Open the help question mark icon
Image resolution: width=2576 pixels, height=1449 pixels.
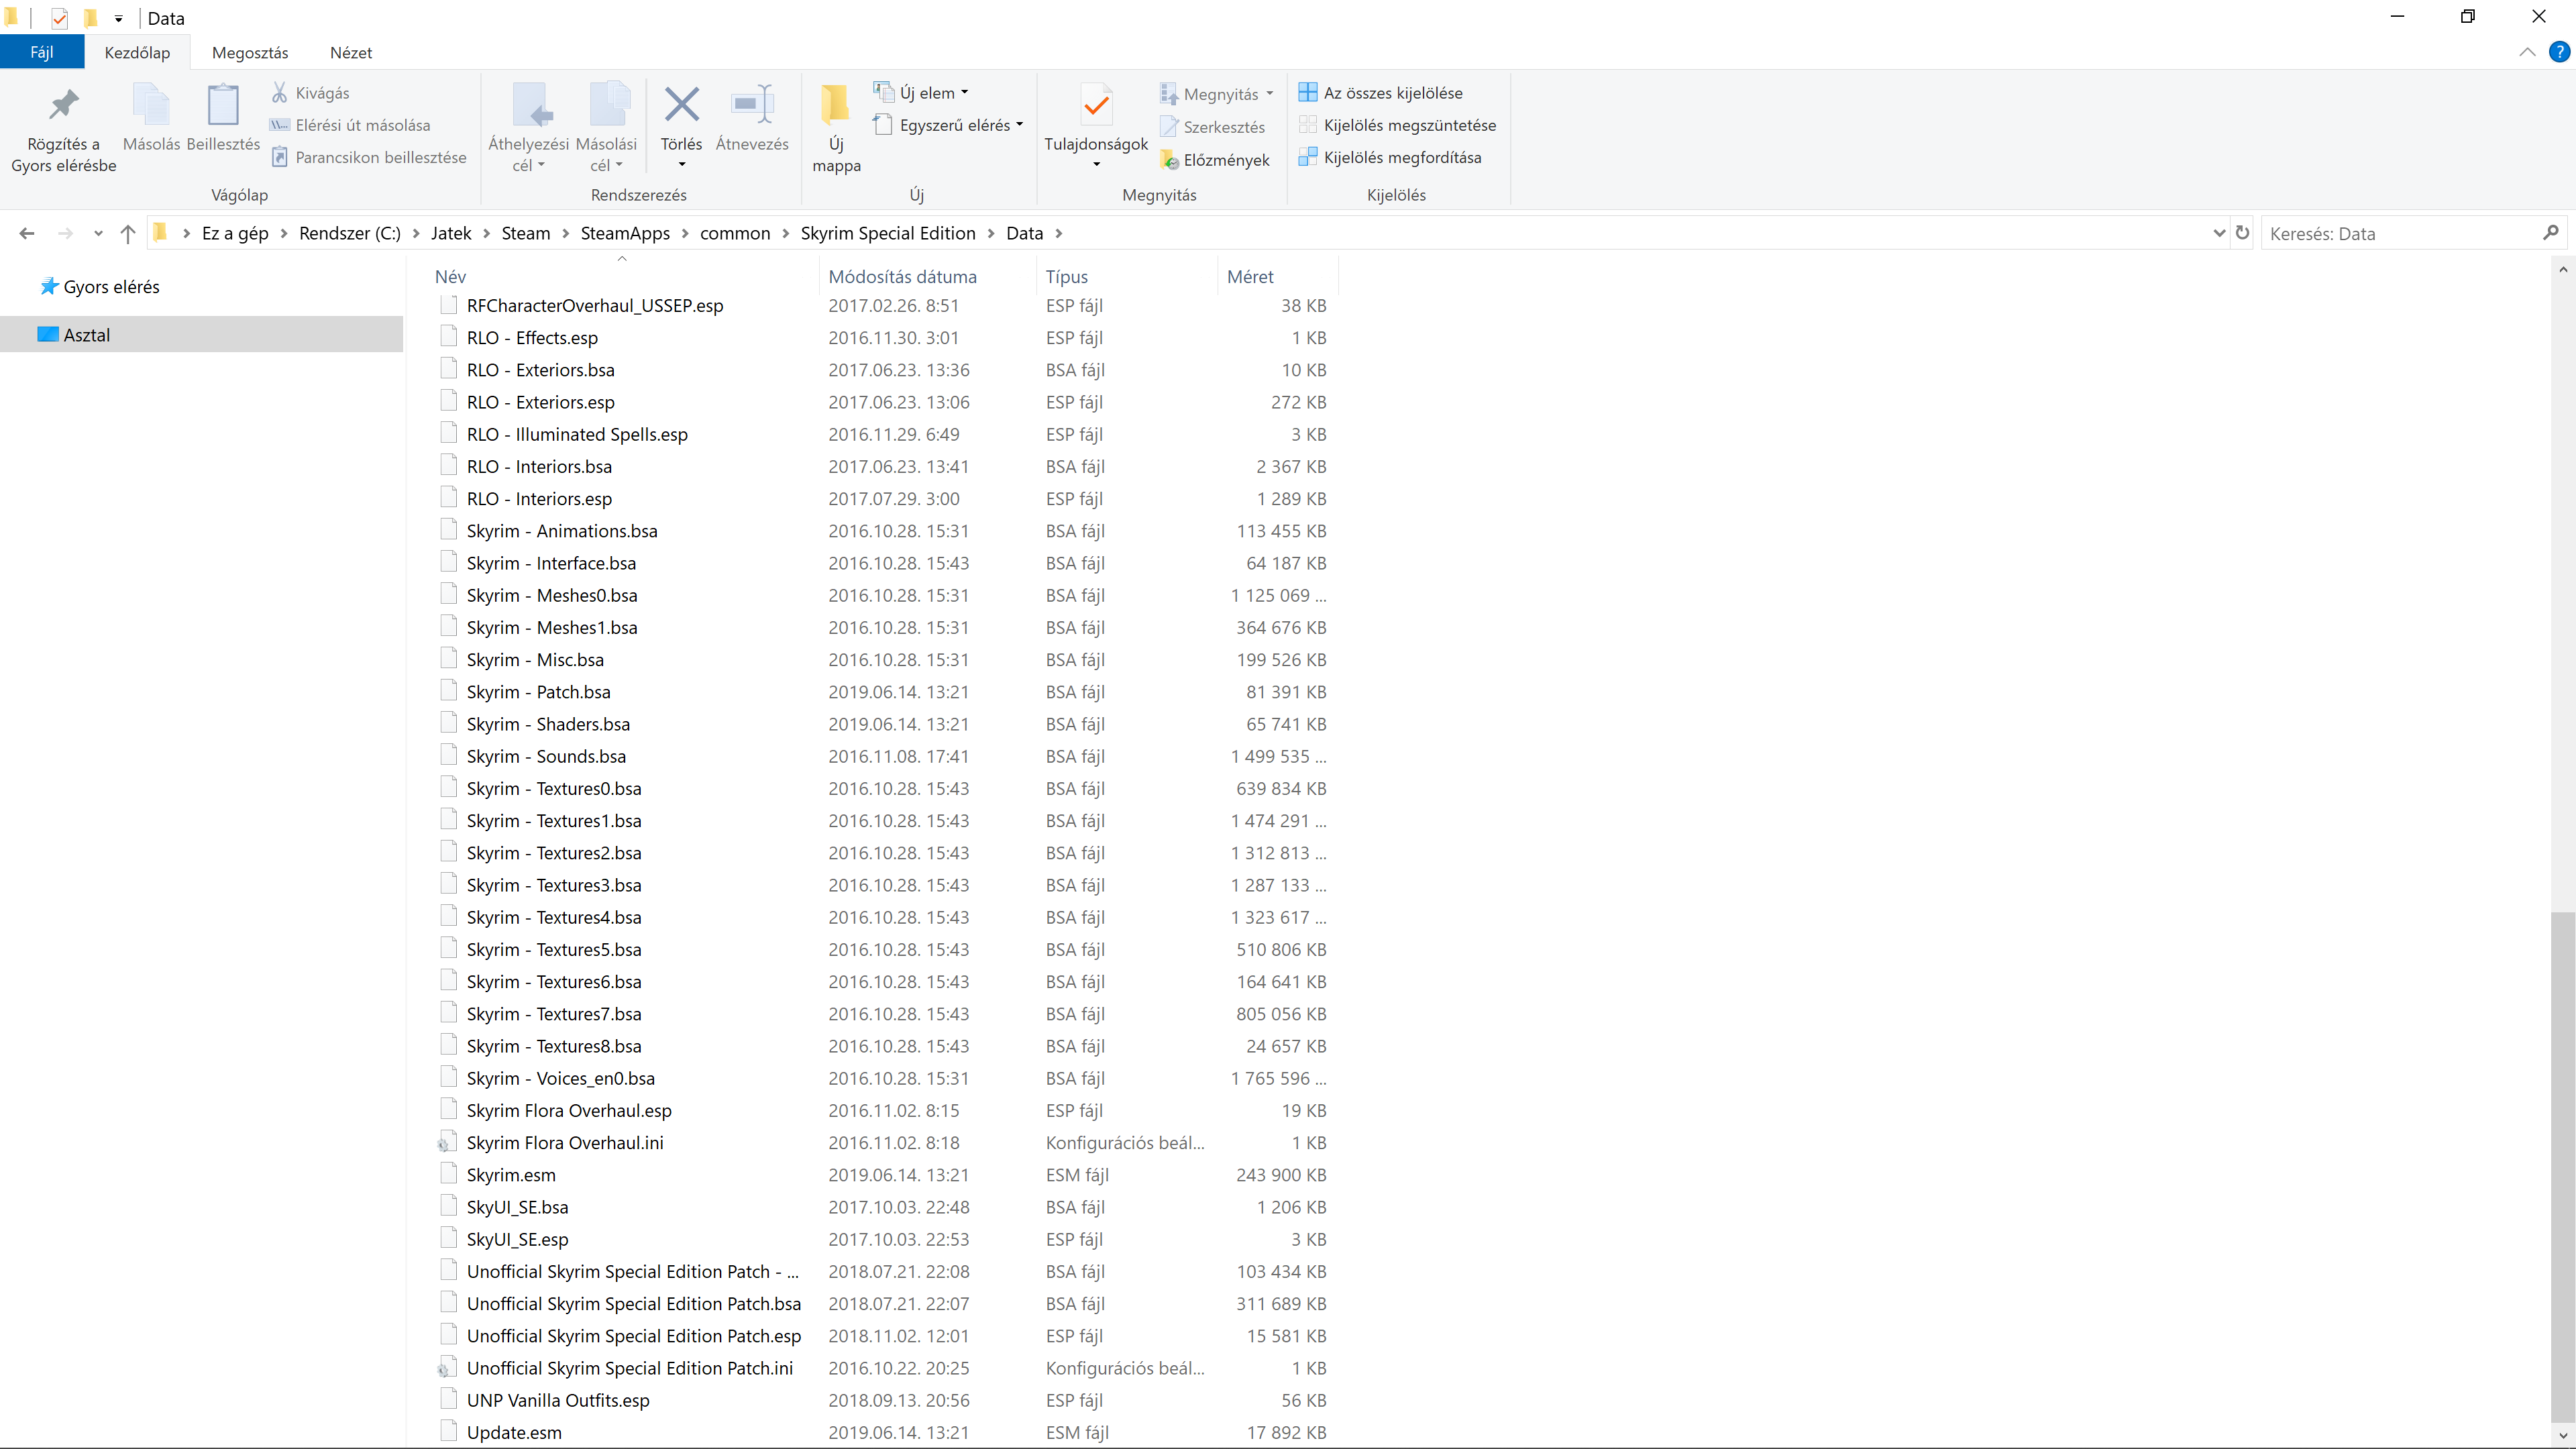click(2559, 52)
